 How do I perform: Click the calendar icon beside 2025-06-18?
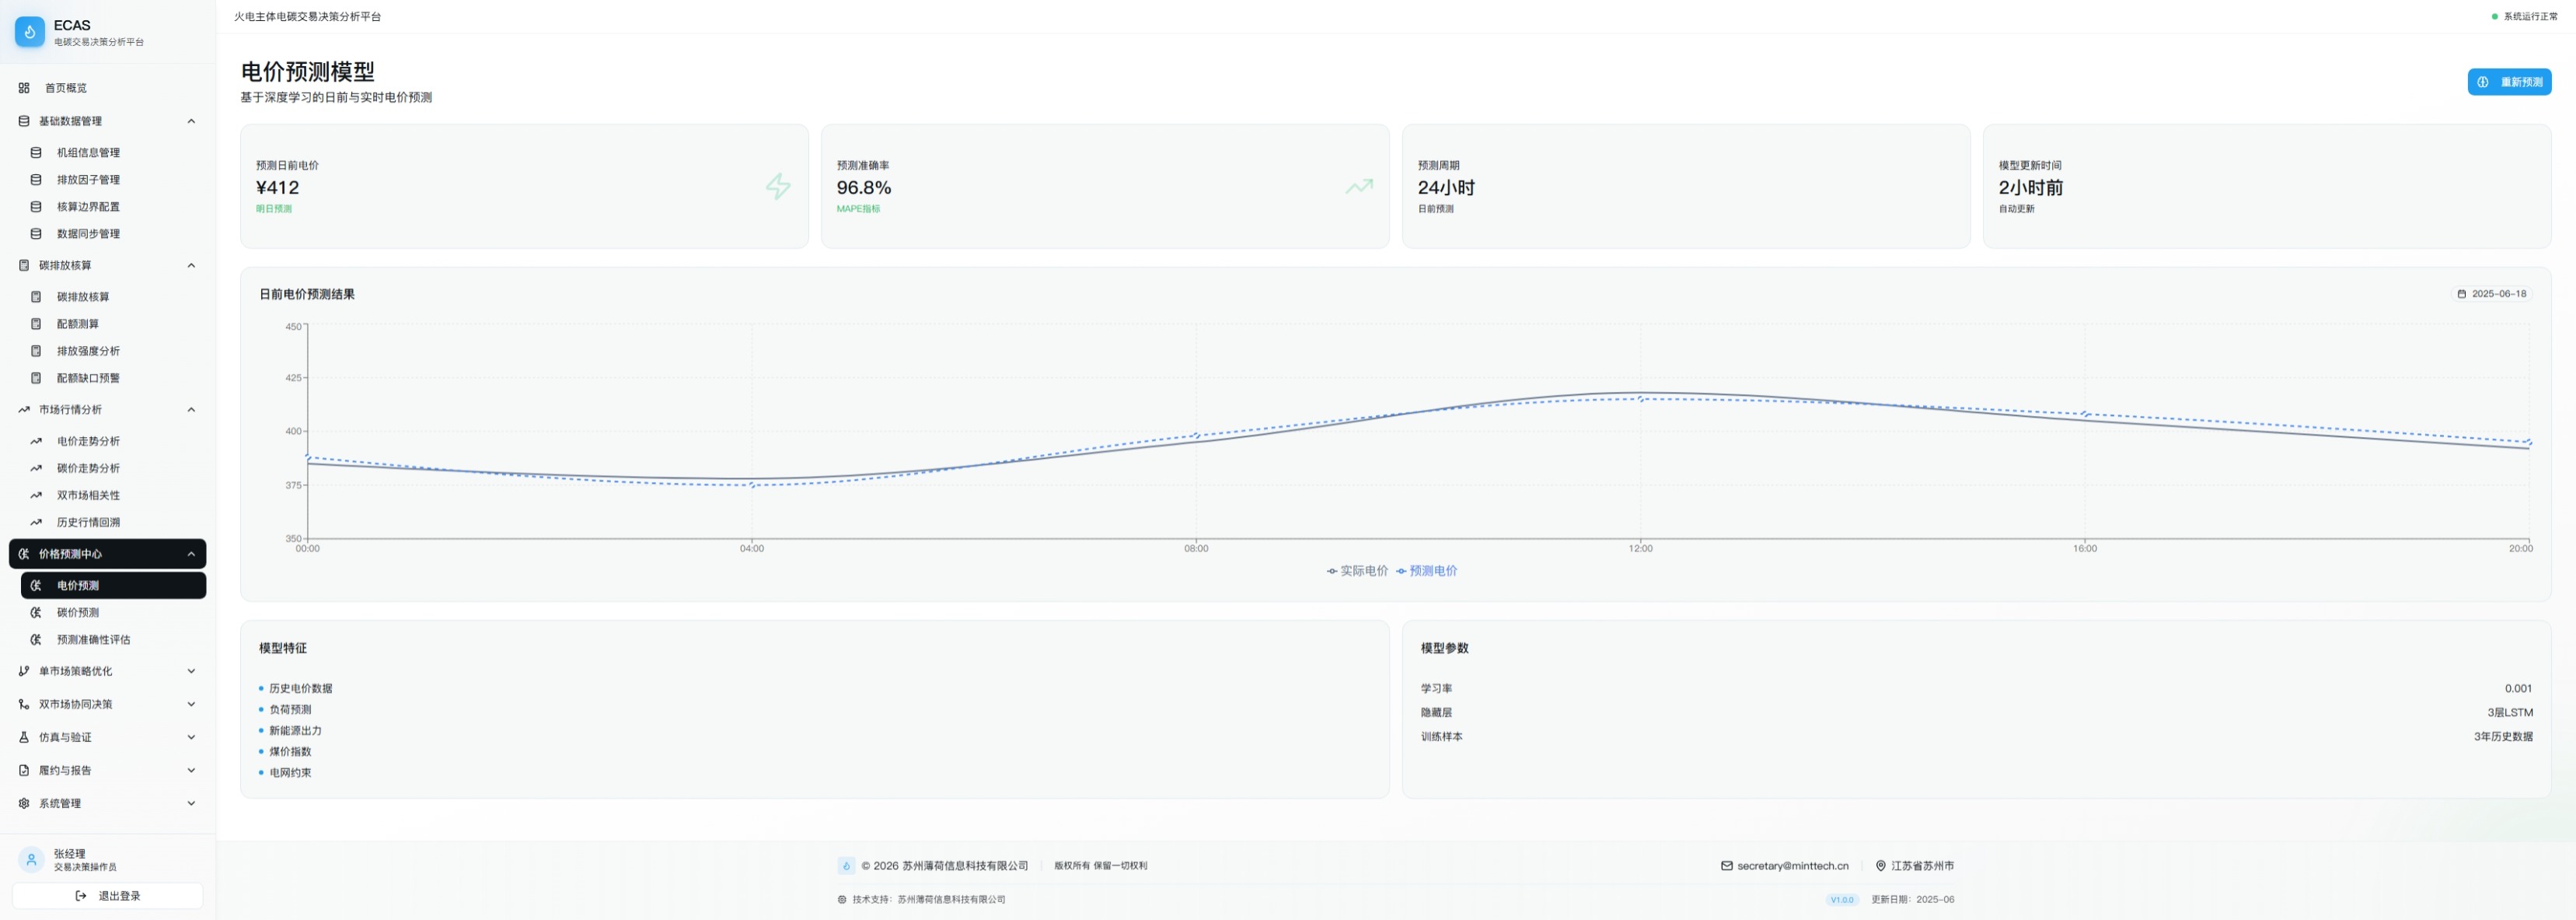tap(2461, 294)
